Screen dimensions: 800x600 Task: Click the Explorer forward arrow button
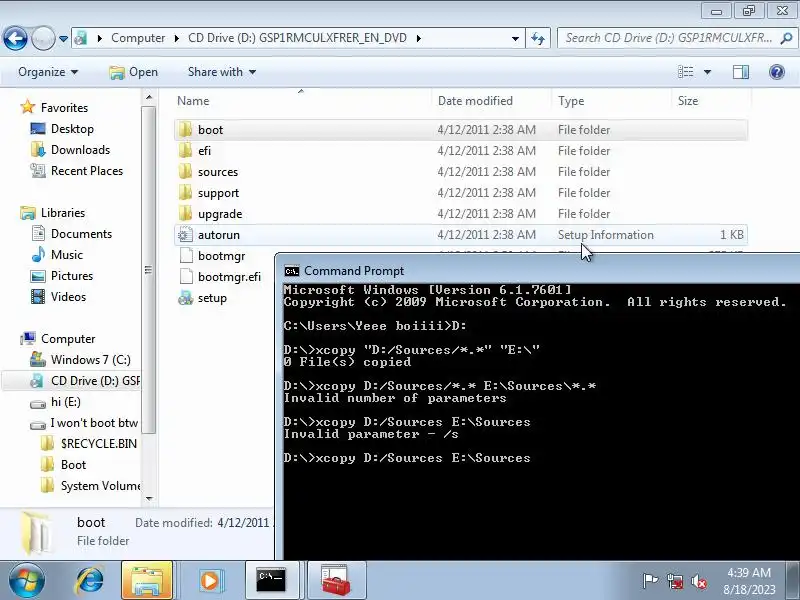pyautogui.click(x=43, y=38)
